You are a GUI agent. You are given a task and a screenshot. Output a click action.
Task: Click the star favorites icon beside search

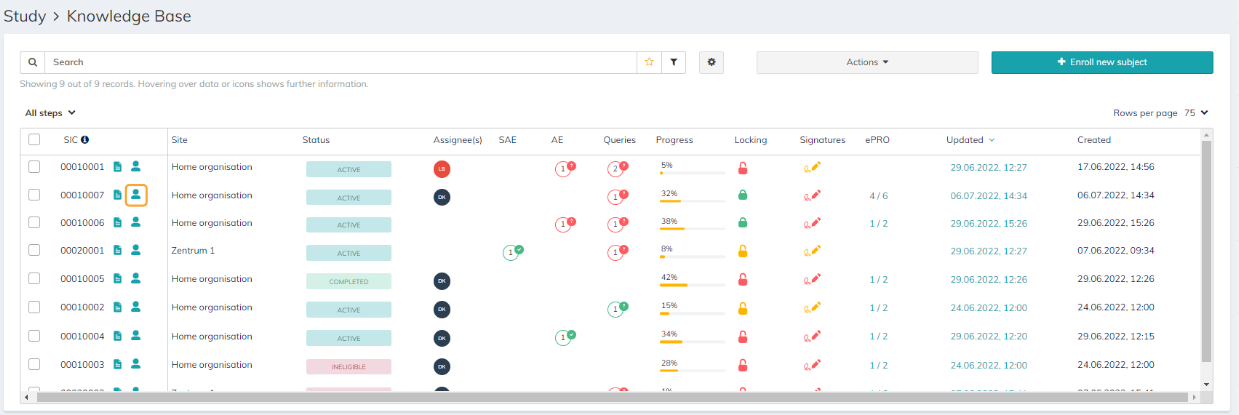click(x=649, y=62)
